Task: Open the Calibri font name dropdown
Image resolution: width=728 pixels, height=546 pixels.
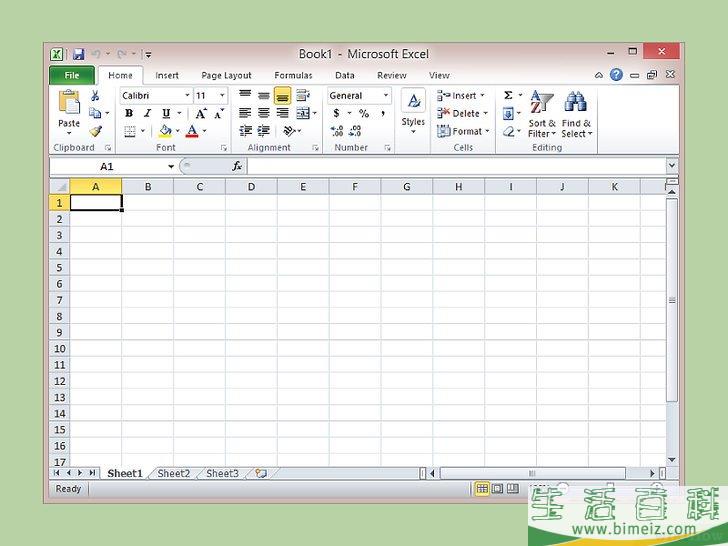Action: 187,96
